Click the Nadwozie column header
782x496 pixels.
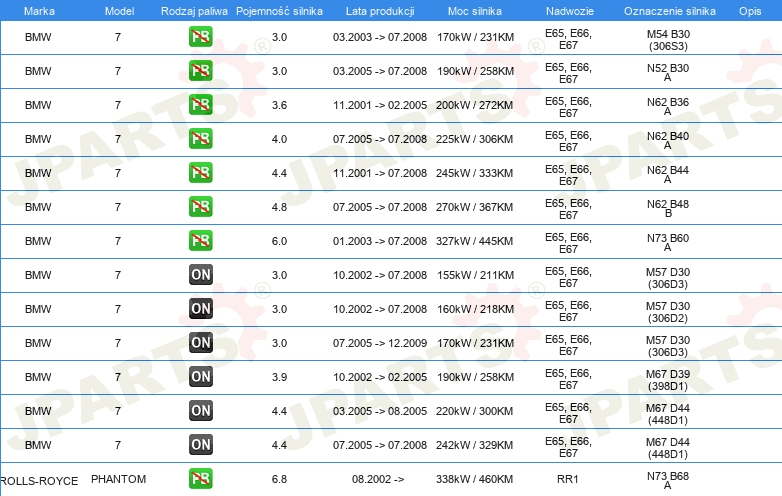(x=570, y=11)
